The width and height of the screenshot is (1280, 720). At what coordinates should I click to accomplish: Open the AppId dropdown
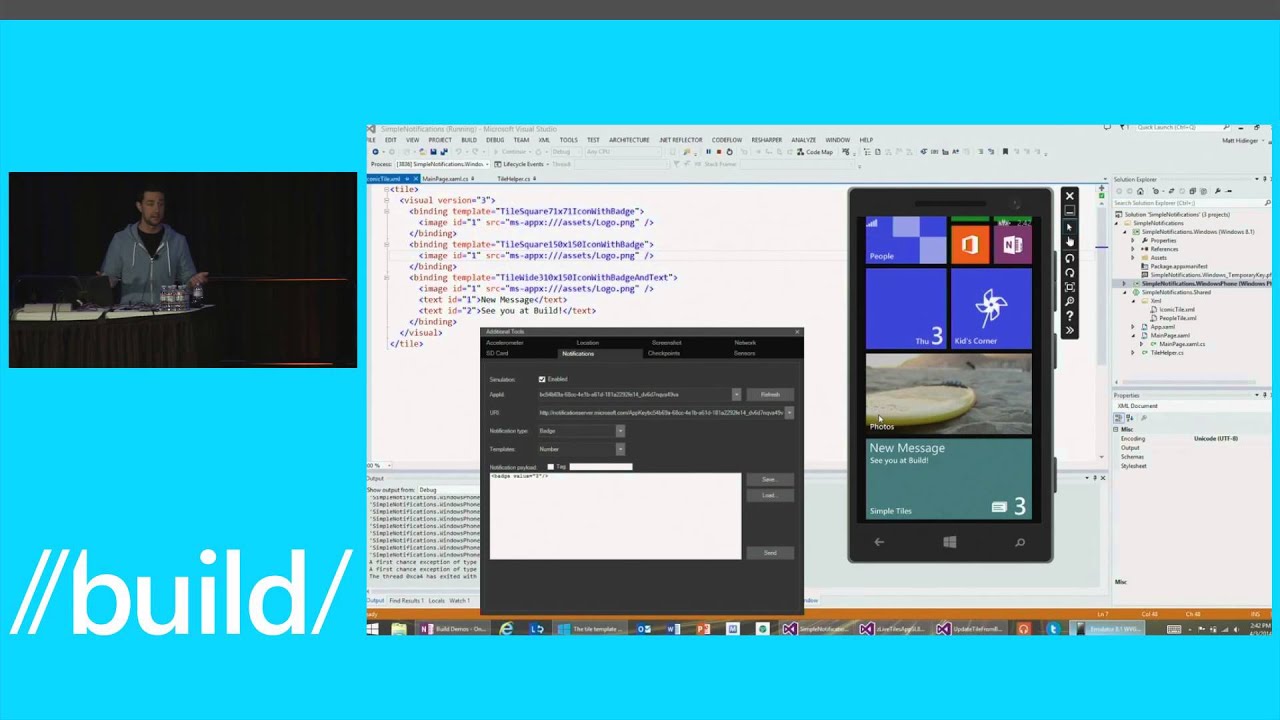(736, 394)
